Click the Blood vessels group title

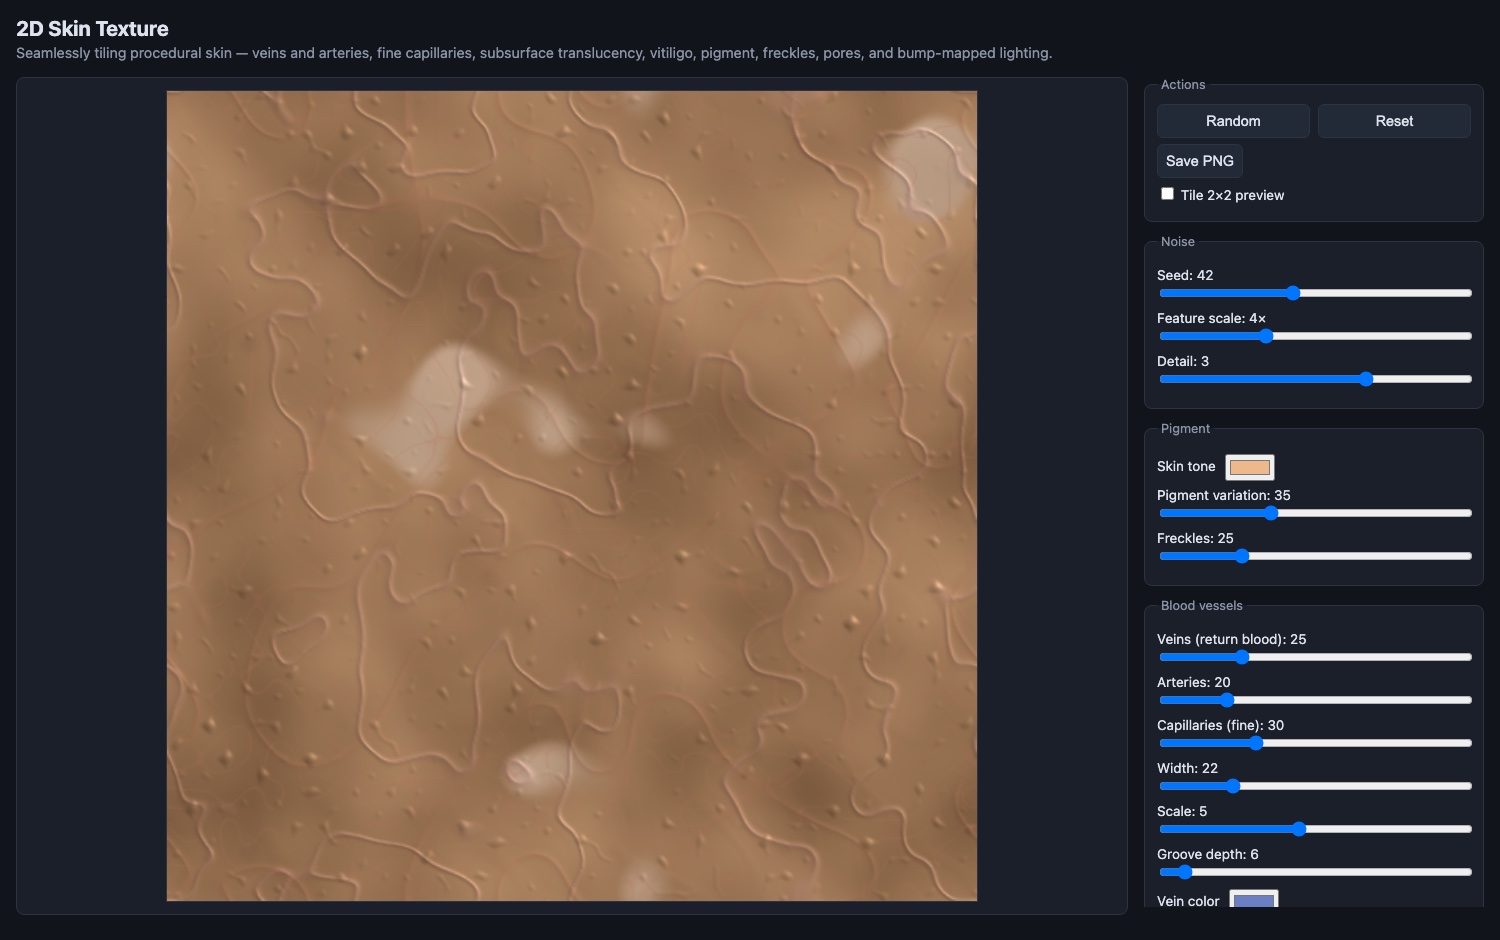(1202, 606)
